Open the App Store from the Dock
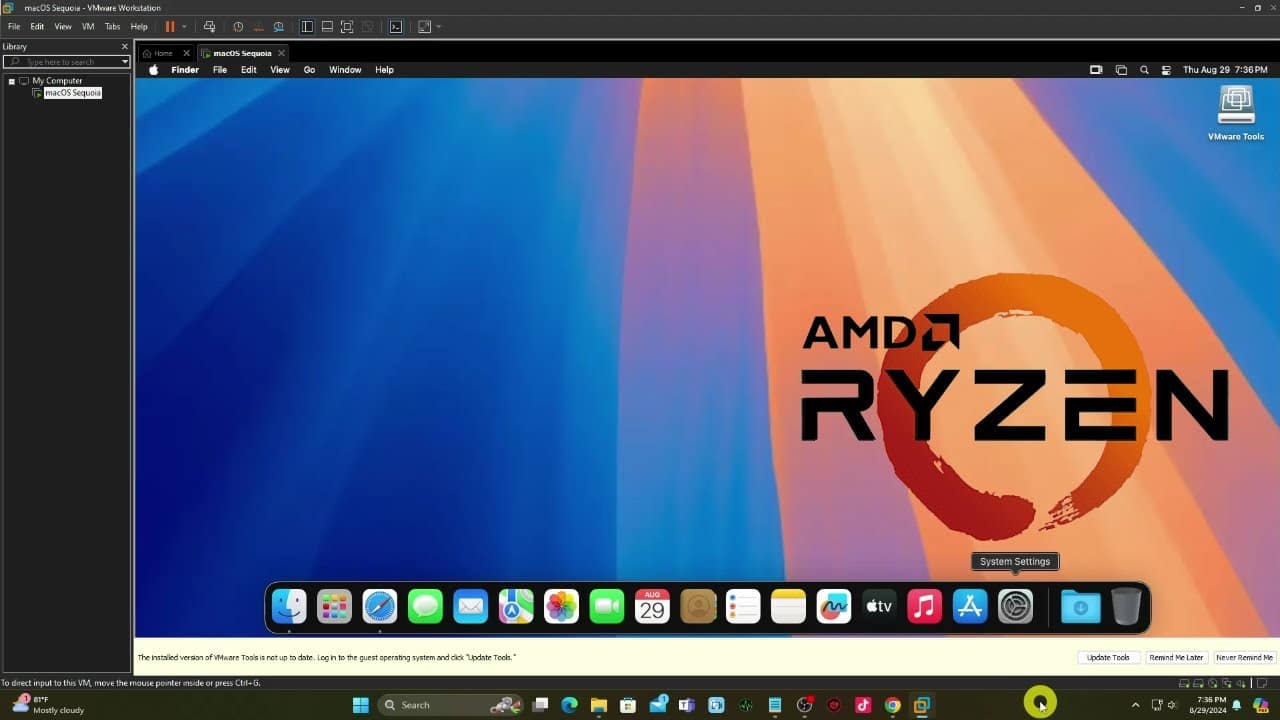Screen dimensions: 1280x720 tap(970, 606)
